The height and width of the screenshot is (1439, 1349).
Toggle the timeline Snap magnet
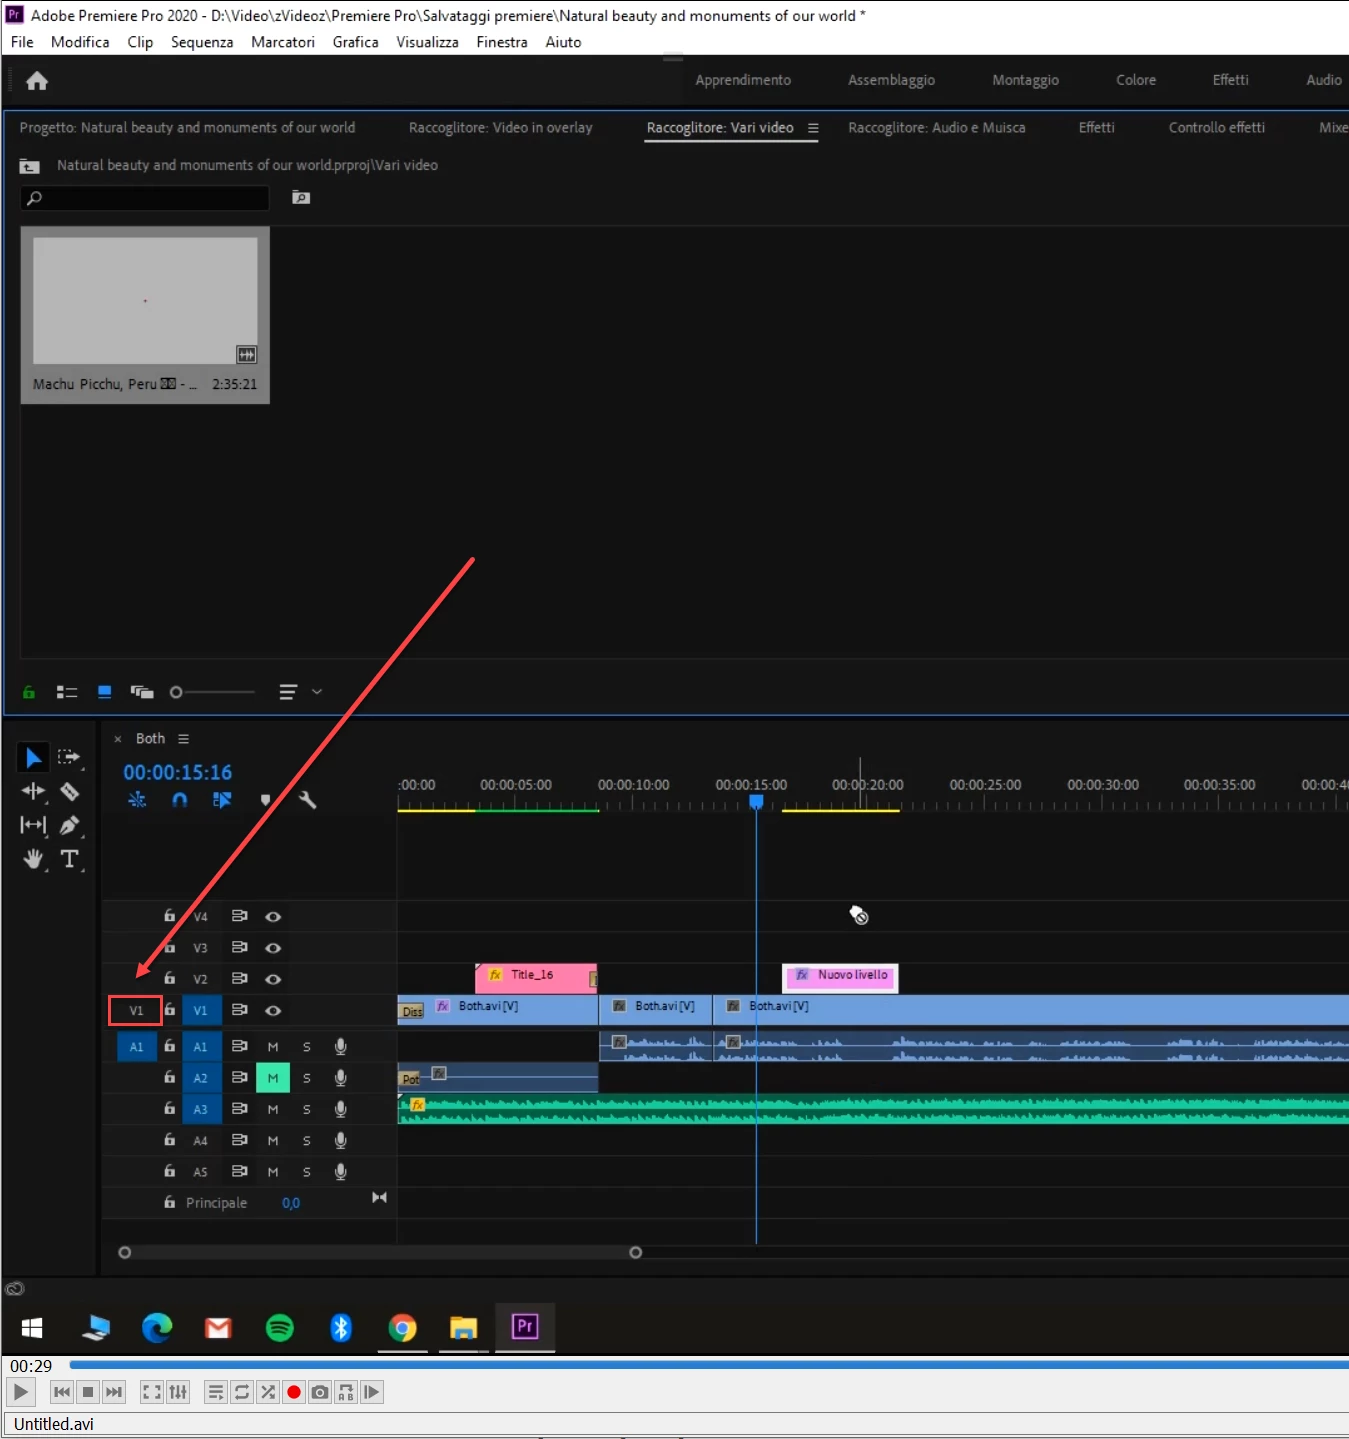[x=180, y=800]
